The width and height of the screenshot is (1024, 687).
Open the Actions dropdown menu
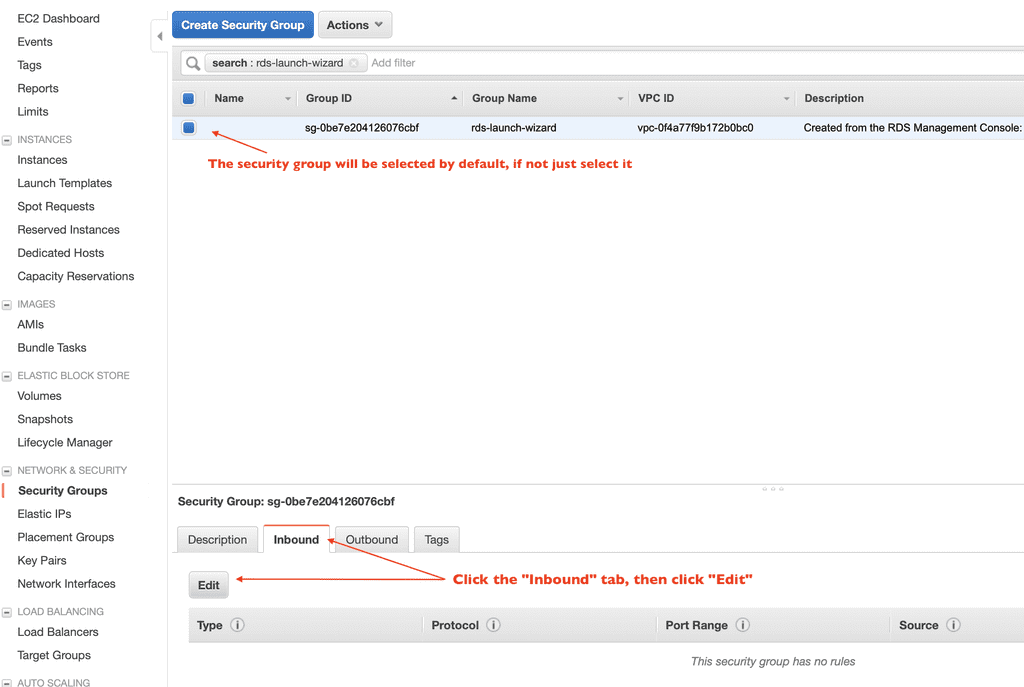[x=354, y=25]
